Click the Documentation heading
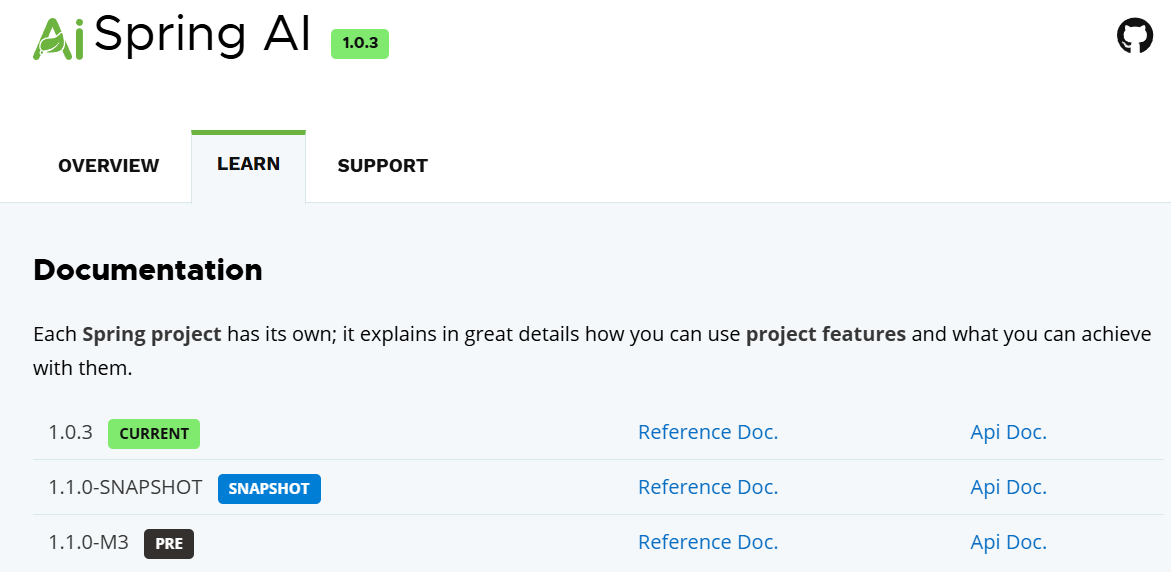The height and width of the screenshot is (572, 1171). [x=148, y=270]
